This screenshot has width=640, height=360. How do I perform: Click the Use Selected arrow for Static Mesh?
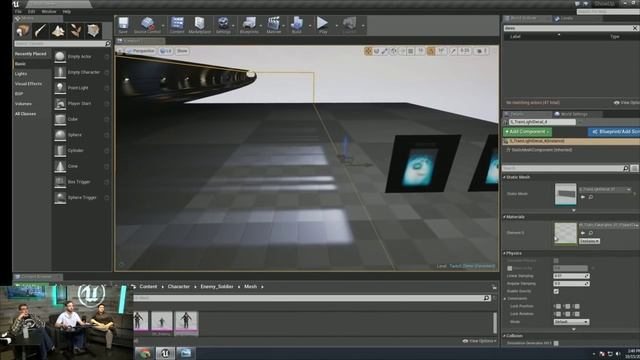pos(582,197)
